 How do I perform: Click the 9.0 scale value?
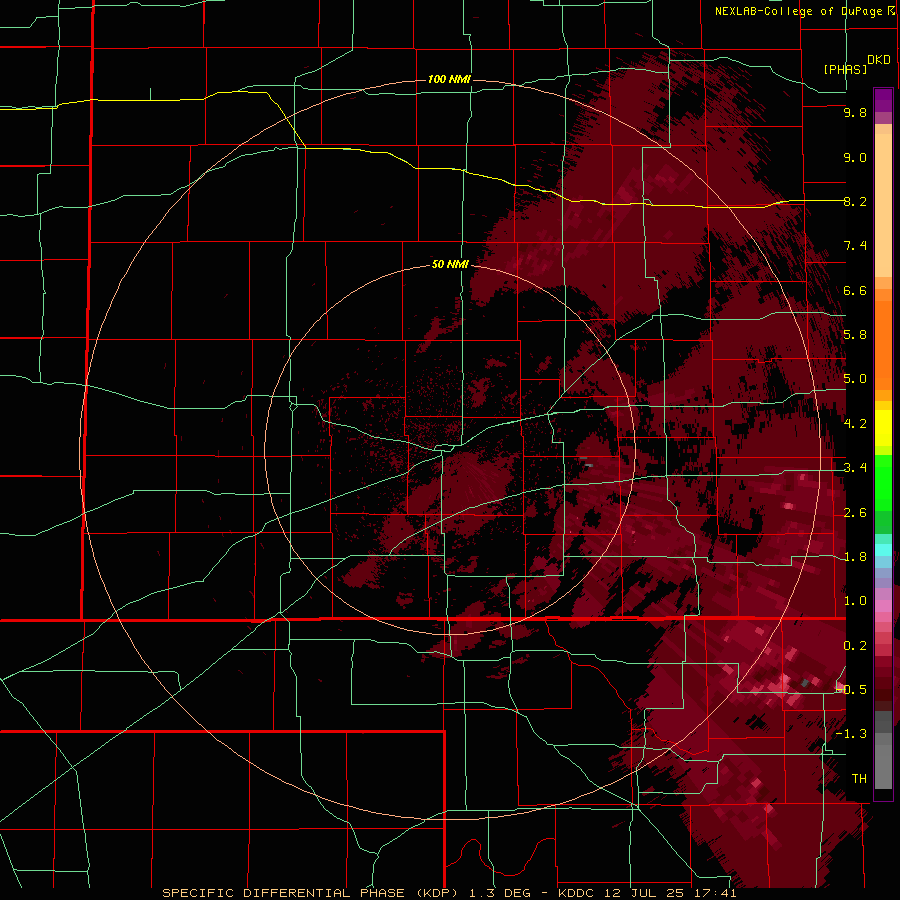click(x=855, y=157)
